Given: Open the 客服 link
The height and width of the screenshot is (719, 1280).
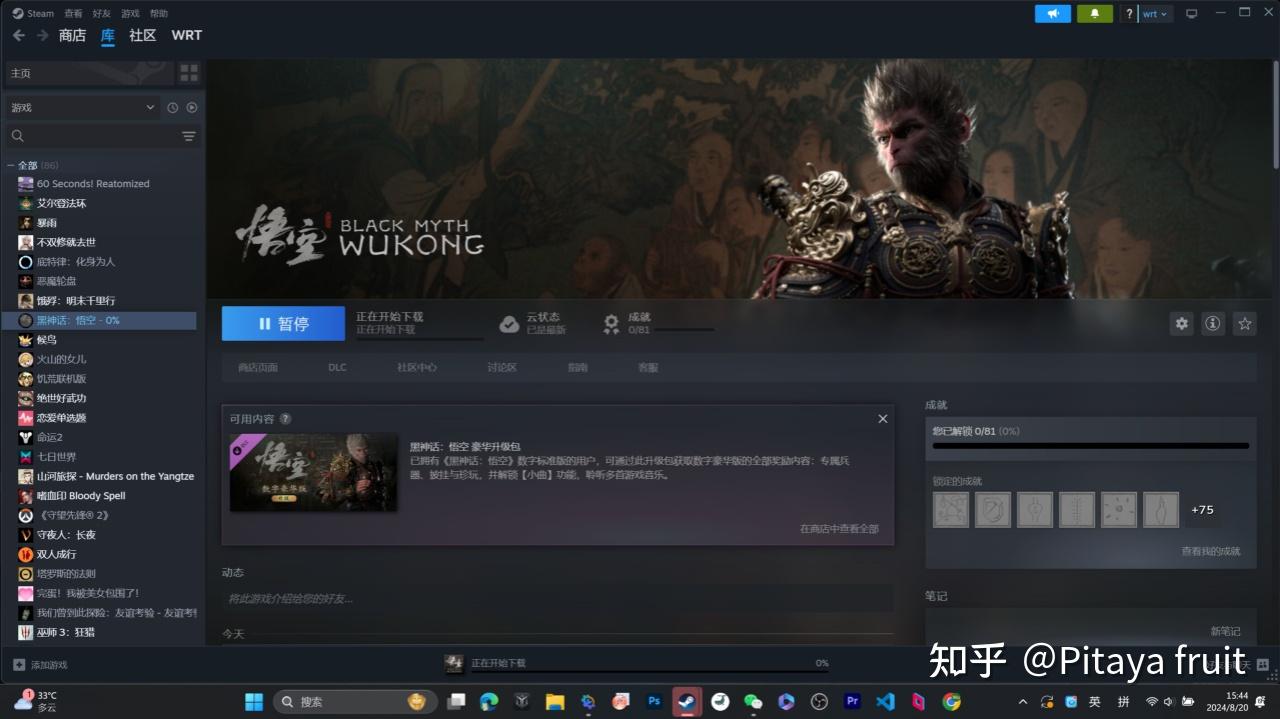Looking at the screenshot, I should (x=648, y=367).
